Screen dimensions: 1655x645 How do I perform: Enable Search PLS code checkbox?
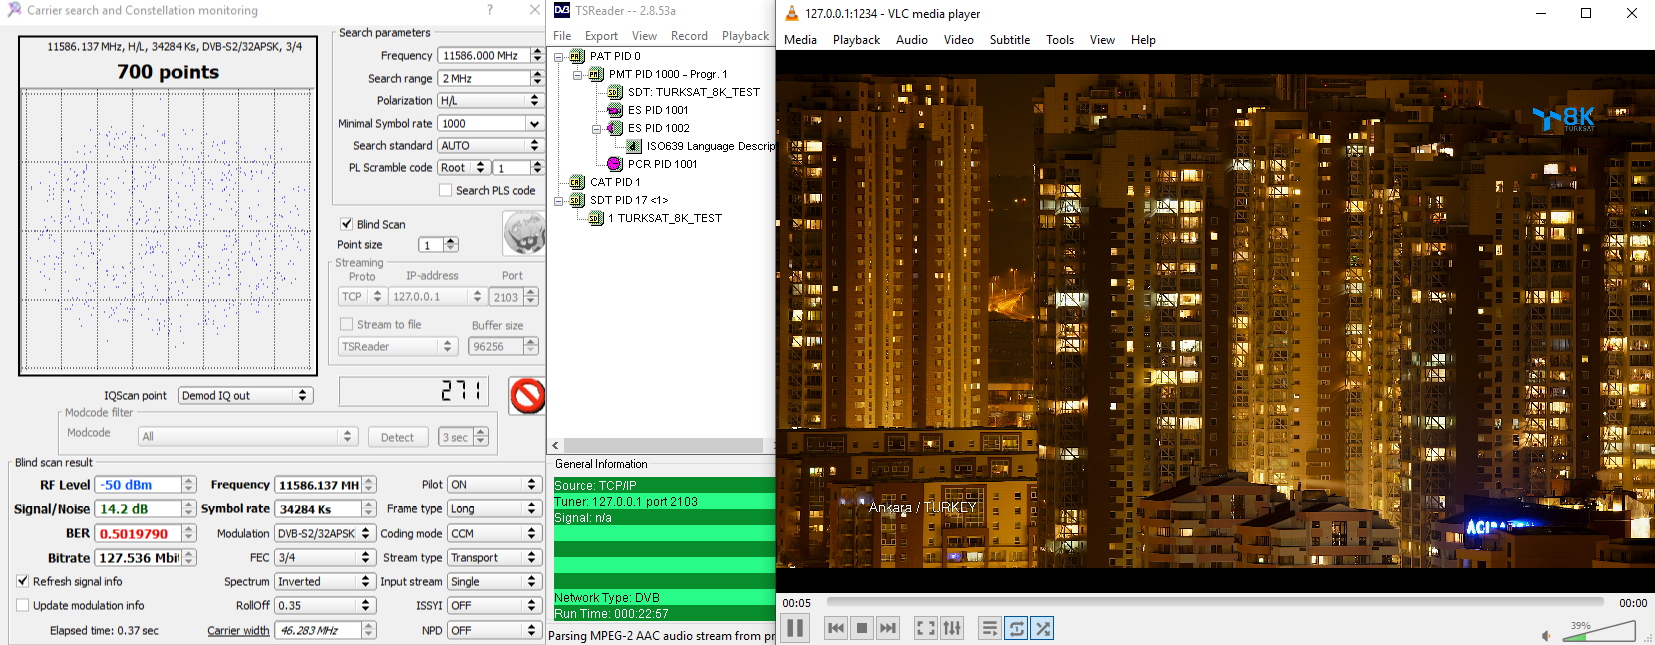point(446,190)
